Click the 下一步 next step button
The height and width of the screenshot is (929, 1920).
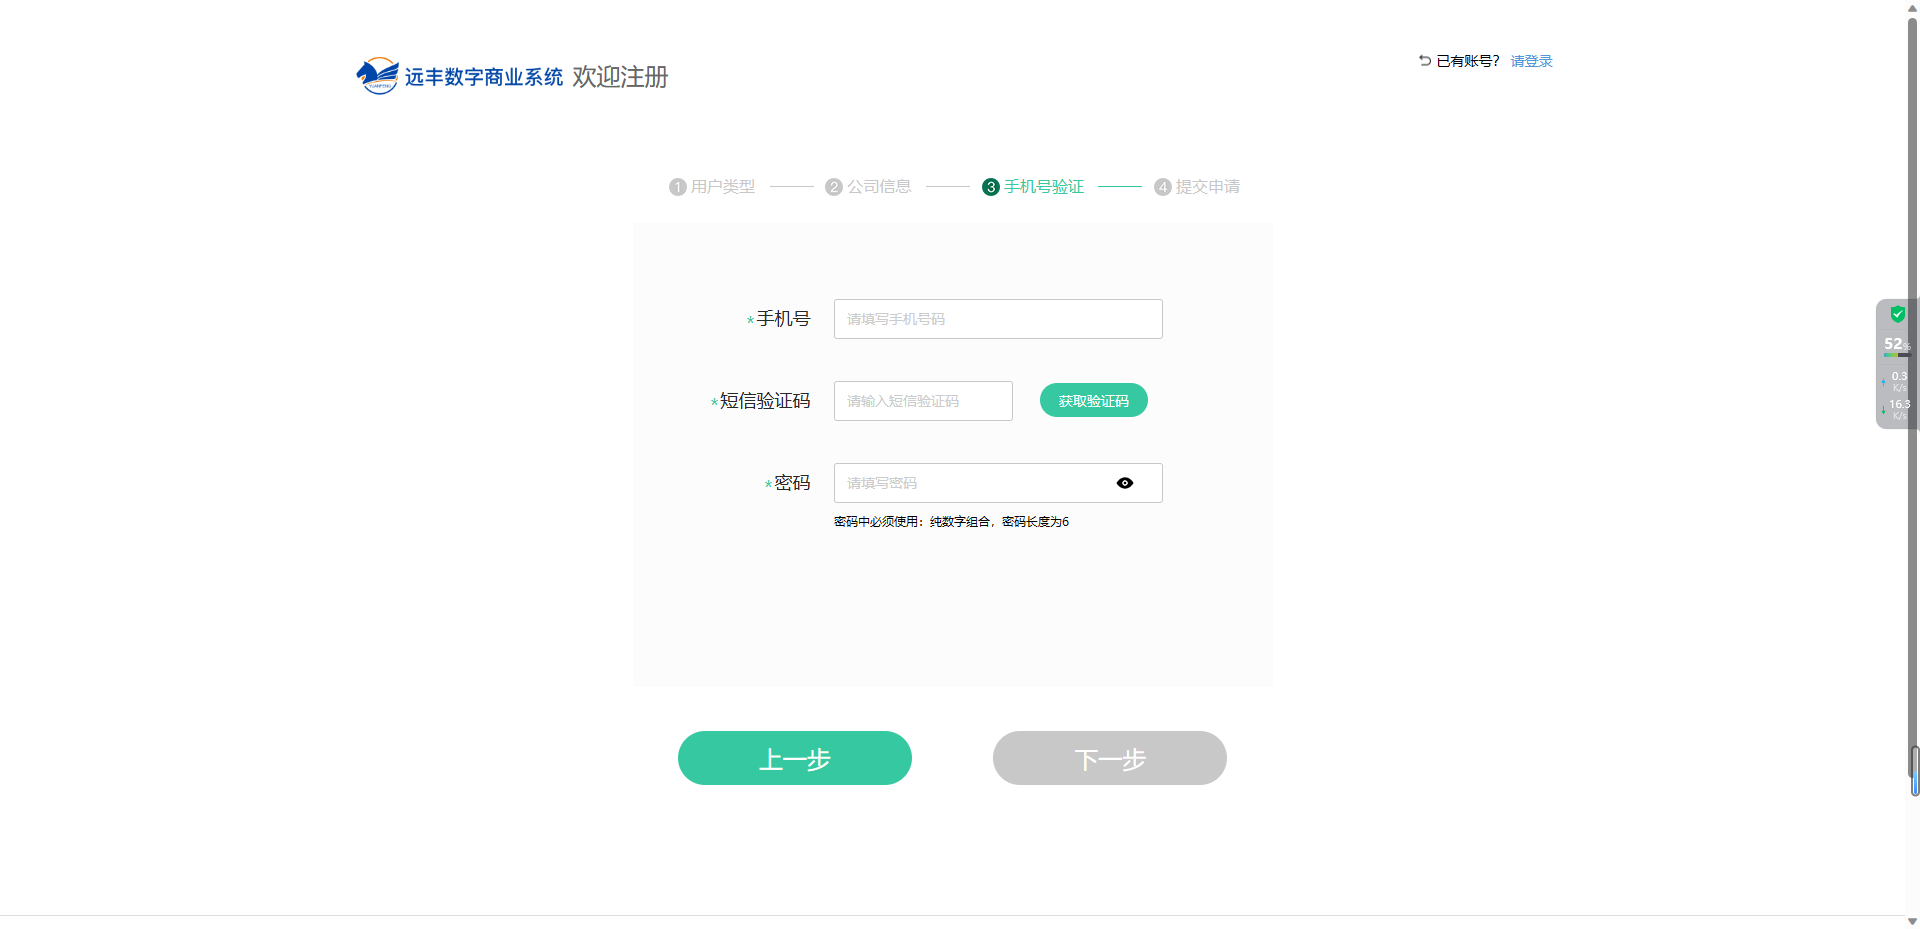[1110, 758]
